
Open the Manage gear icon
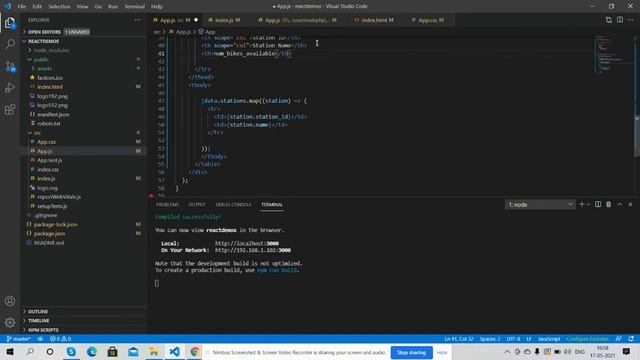[x=10, y=322]
